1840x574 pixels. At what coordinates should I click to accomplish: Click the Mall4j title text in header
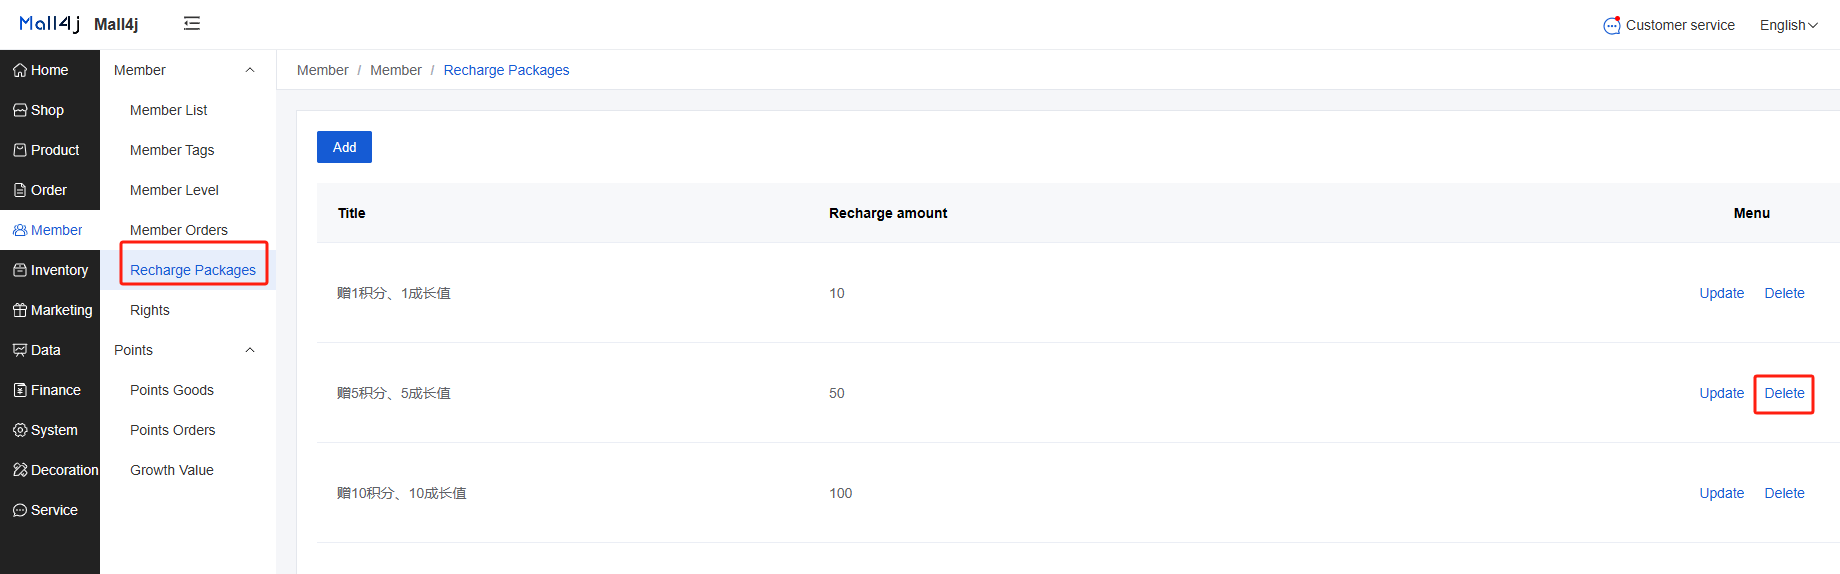tap(116, 24)
